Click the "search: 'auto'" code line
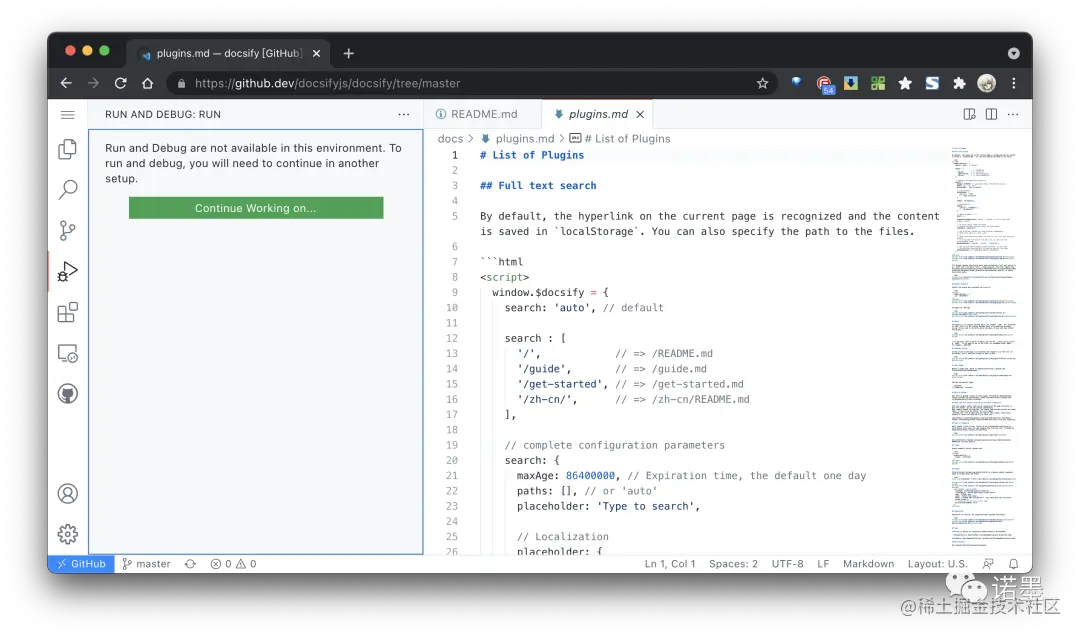1080x636 pixels. (584, 307)
